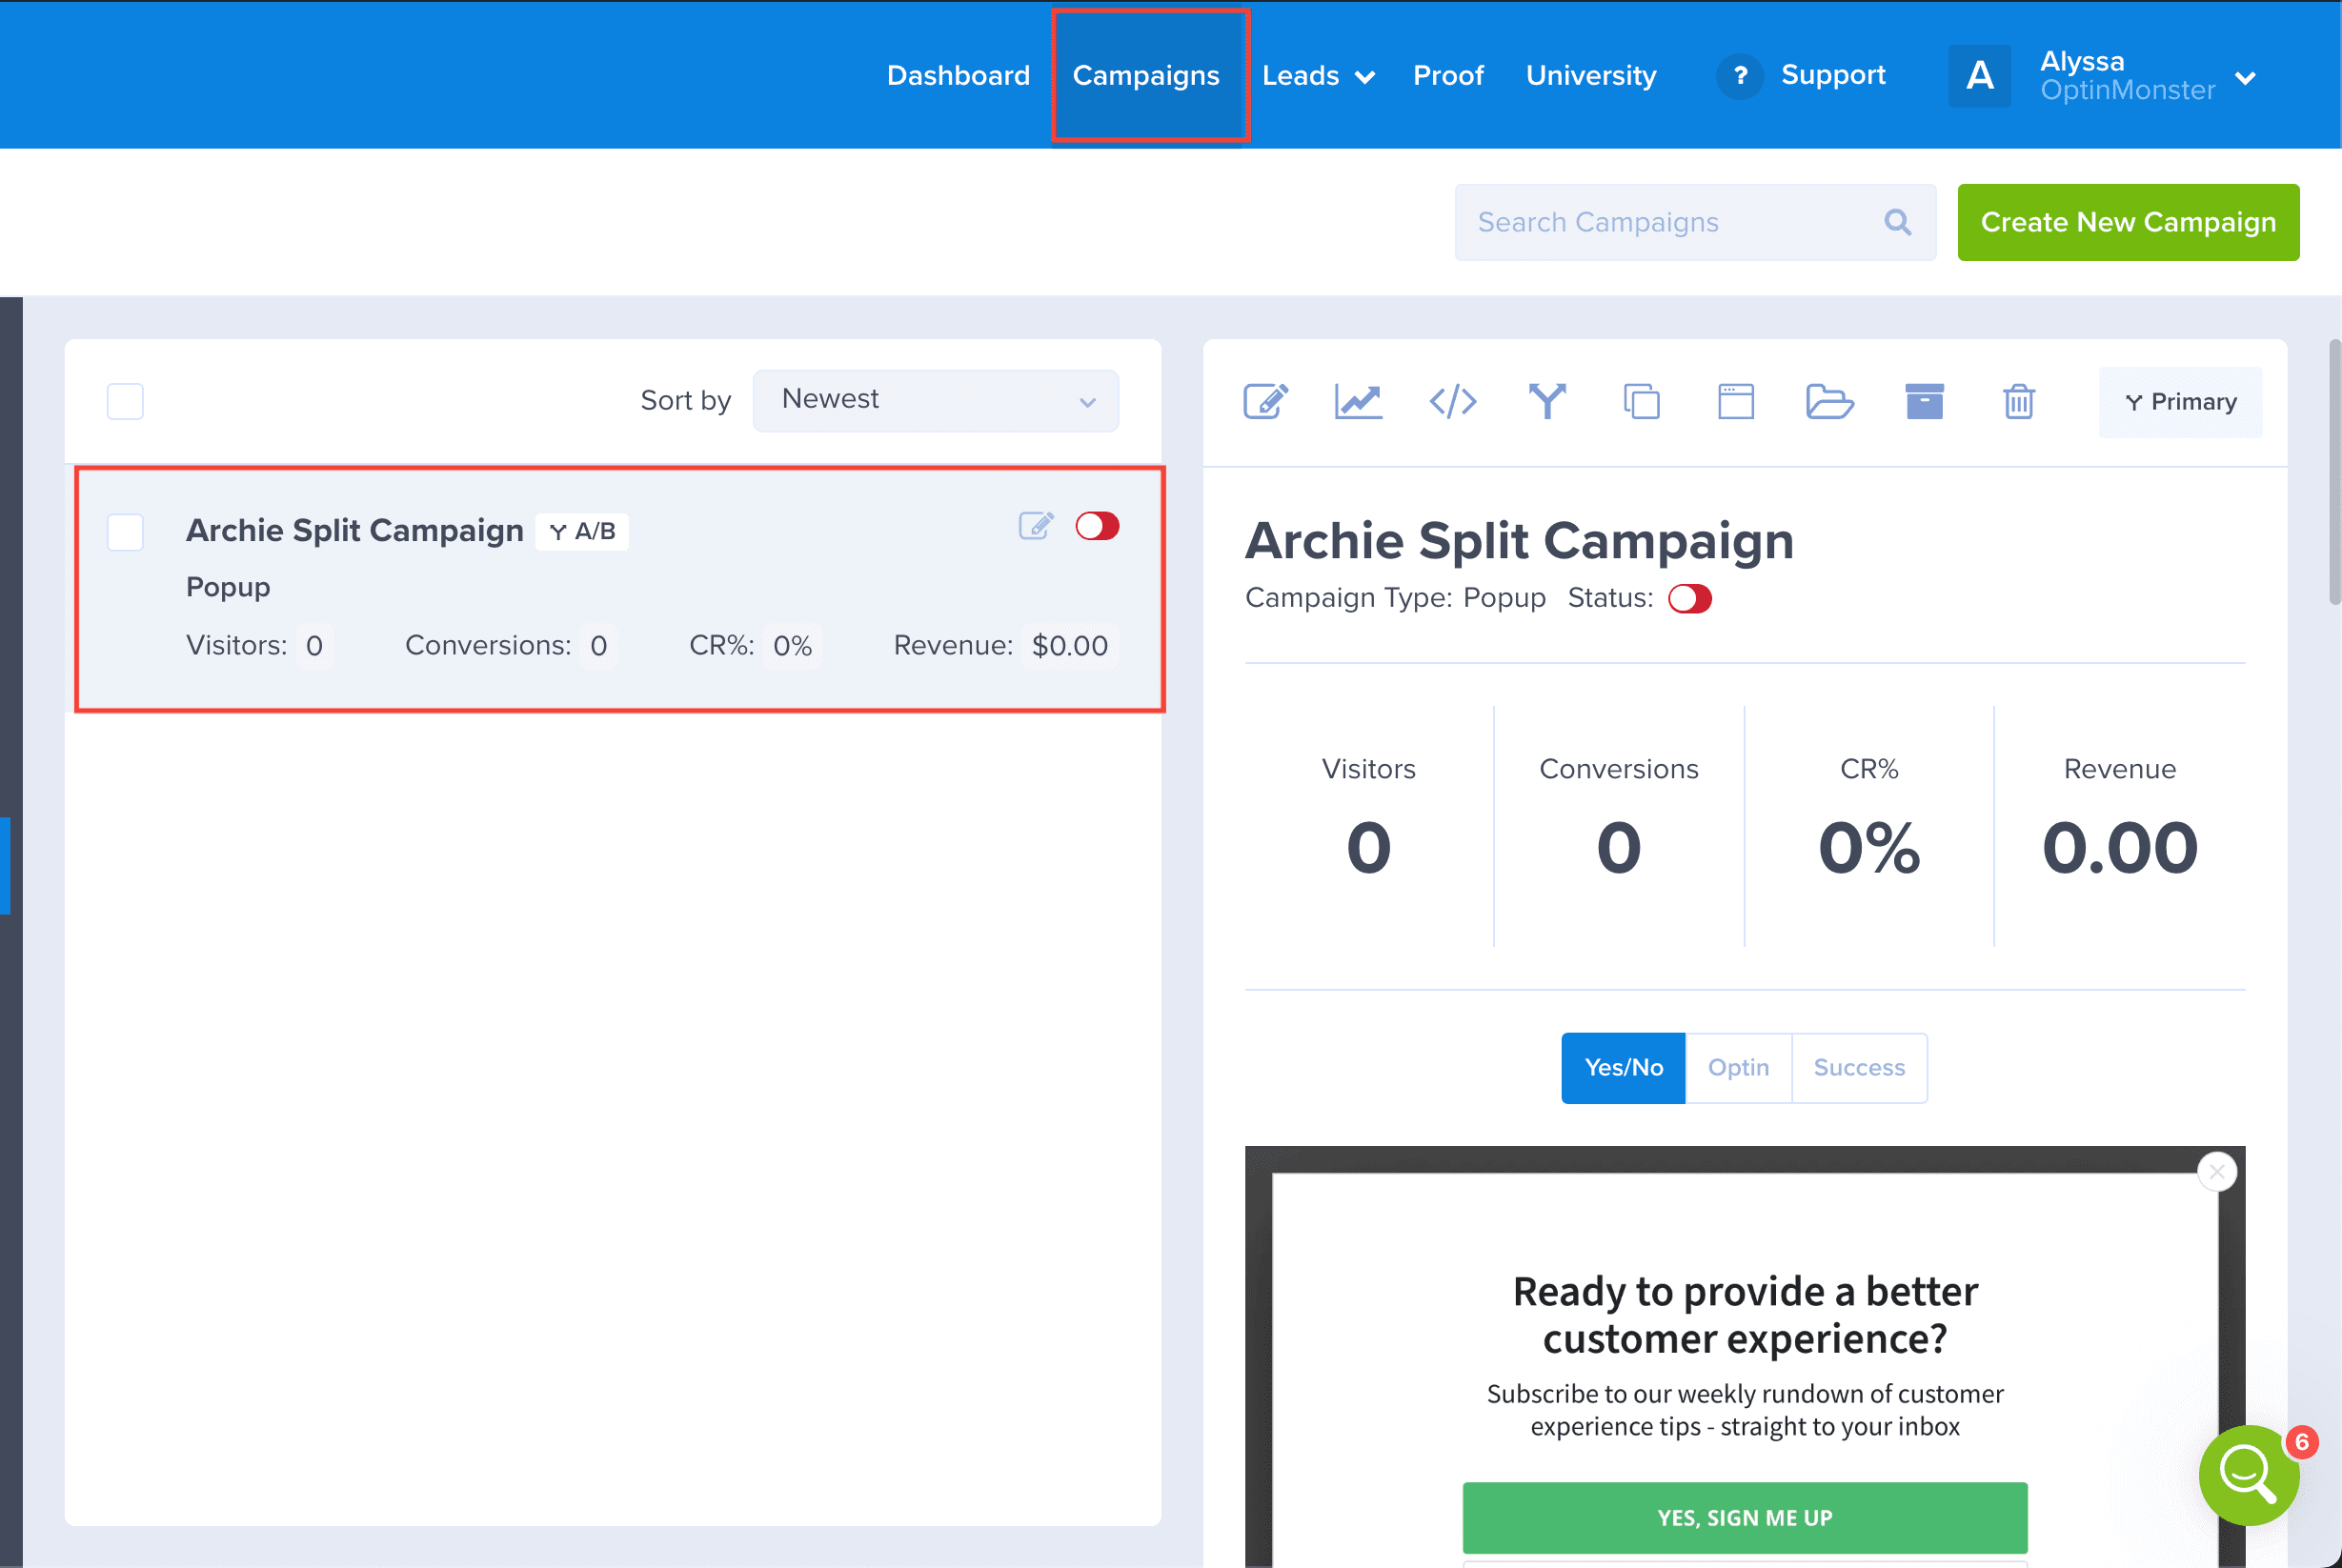The height and width of the screenshot is (1568, 2342).
Task: Click the archive box icon
Action: (1923, 401)
